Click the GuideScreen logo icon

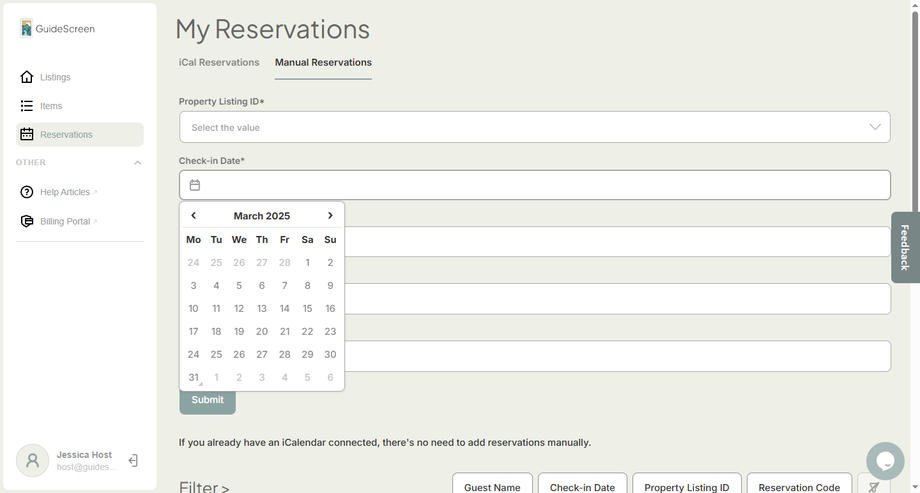(x=25, y=28)
